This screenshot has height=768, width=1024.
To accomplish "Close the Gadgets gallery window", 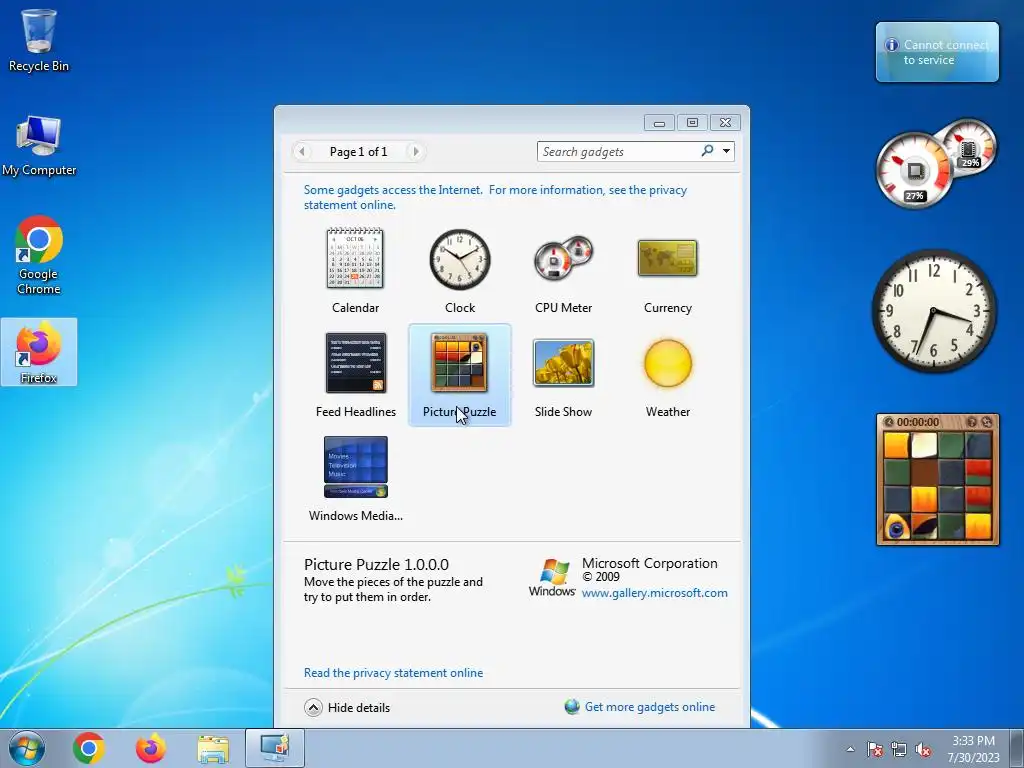I will pyautogui.click(x=725, y=123).
